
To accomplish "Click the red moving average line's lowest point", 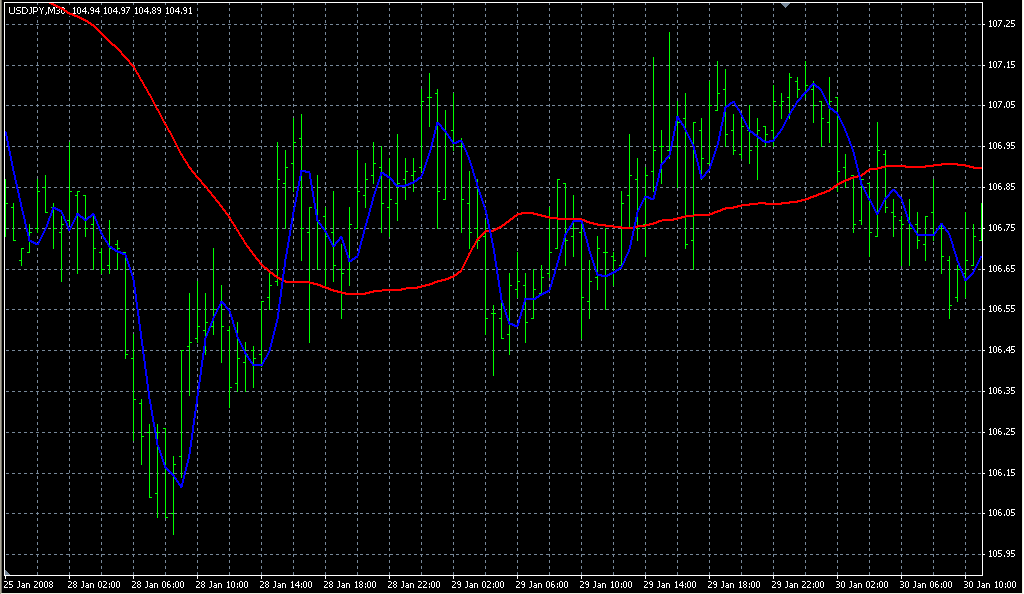I will click(x=357, y=294).
